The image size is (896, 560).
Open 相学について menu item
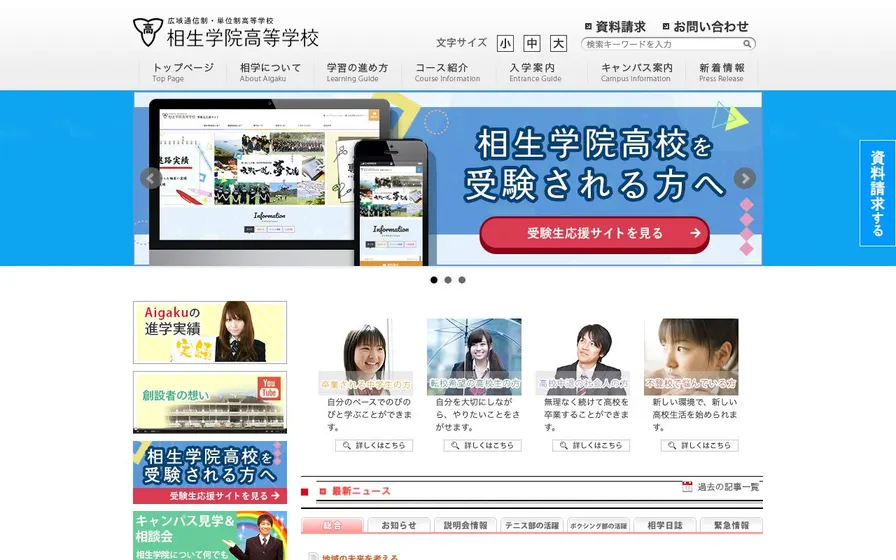point(270,73)
